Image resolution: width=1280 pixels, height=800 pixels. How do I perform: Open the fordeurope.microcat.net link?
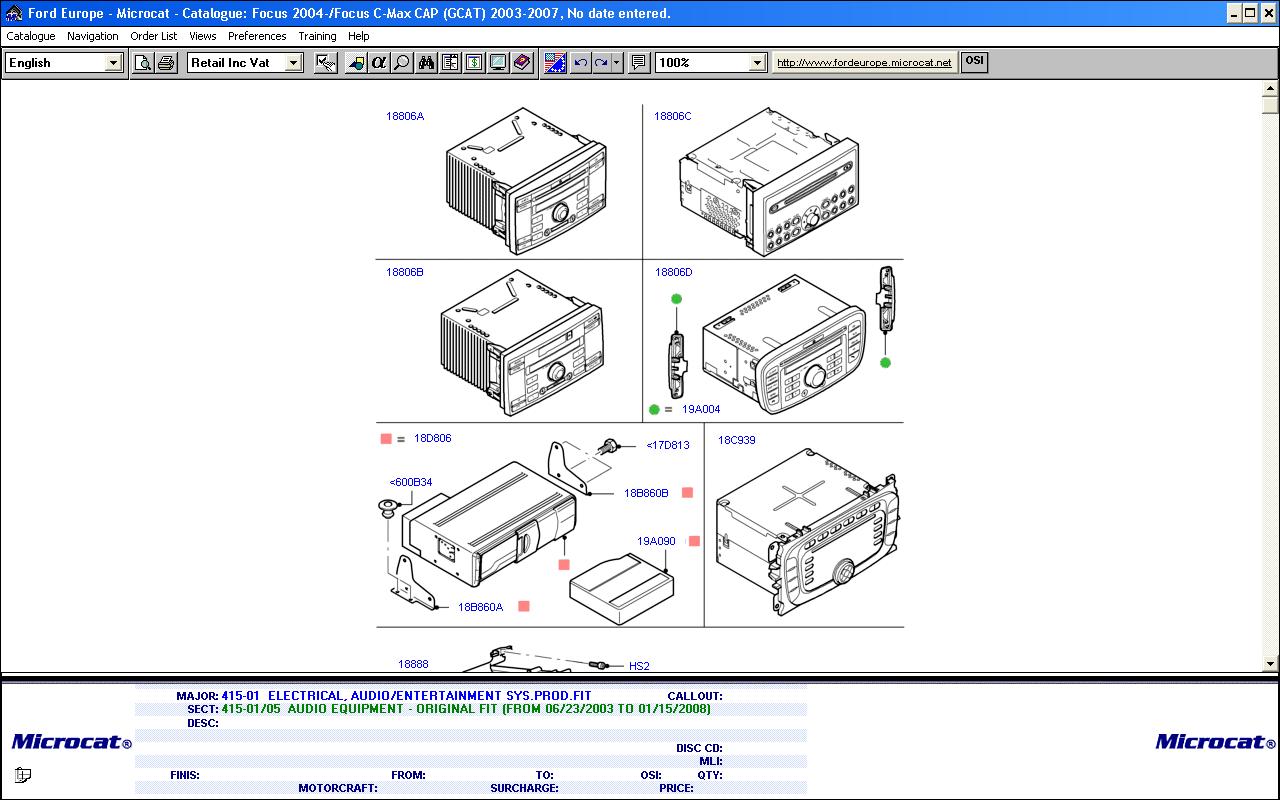click(x=864, y=63)
